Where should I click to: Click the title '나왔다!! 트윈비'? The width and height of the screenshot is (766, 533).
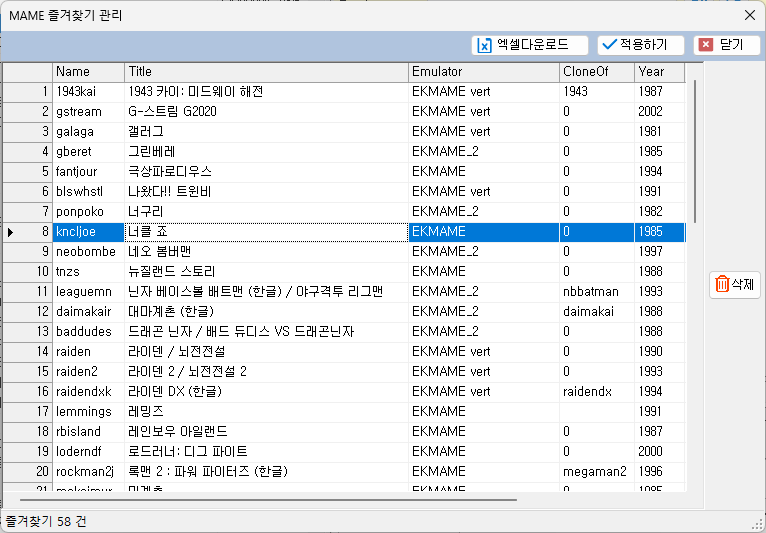click(170, 192)
